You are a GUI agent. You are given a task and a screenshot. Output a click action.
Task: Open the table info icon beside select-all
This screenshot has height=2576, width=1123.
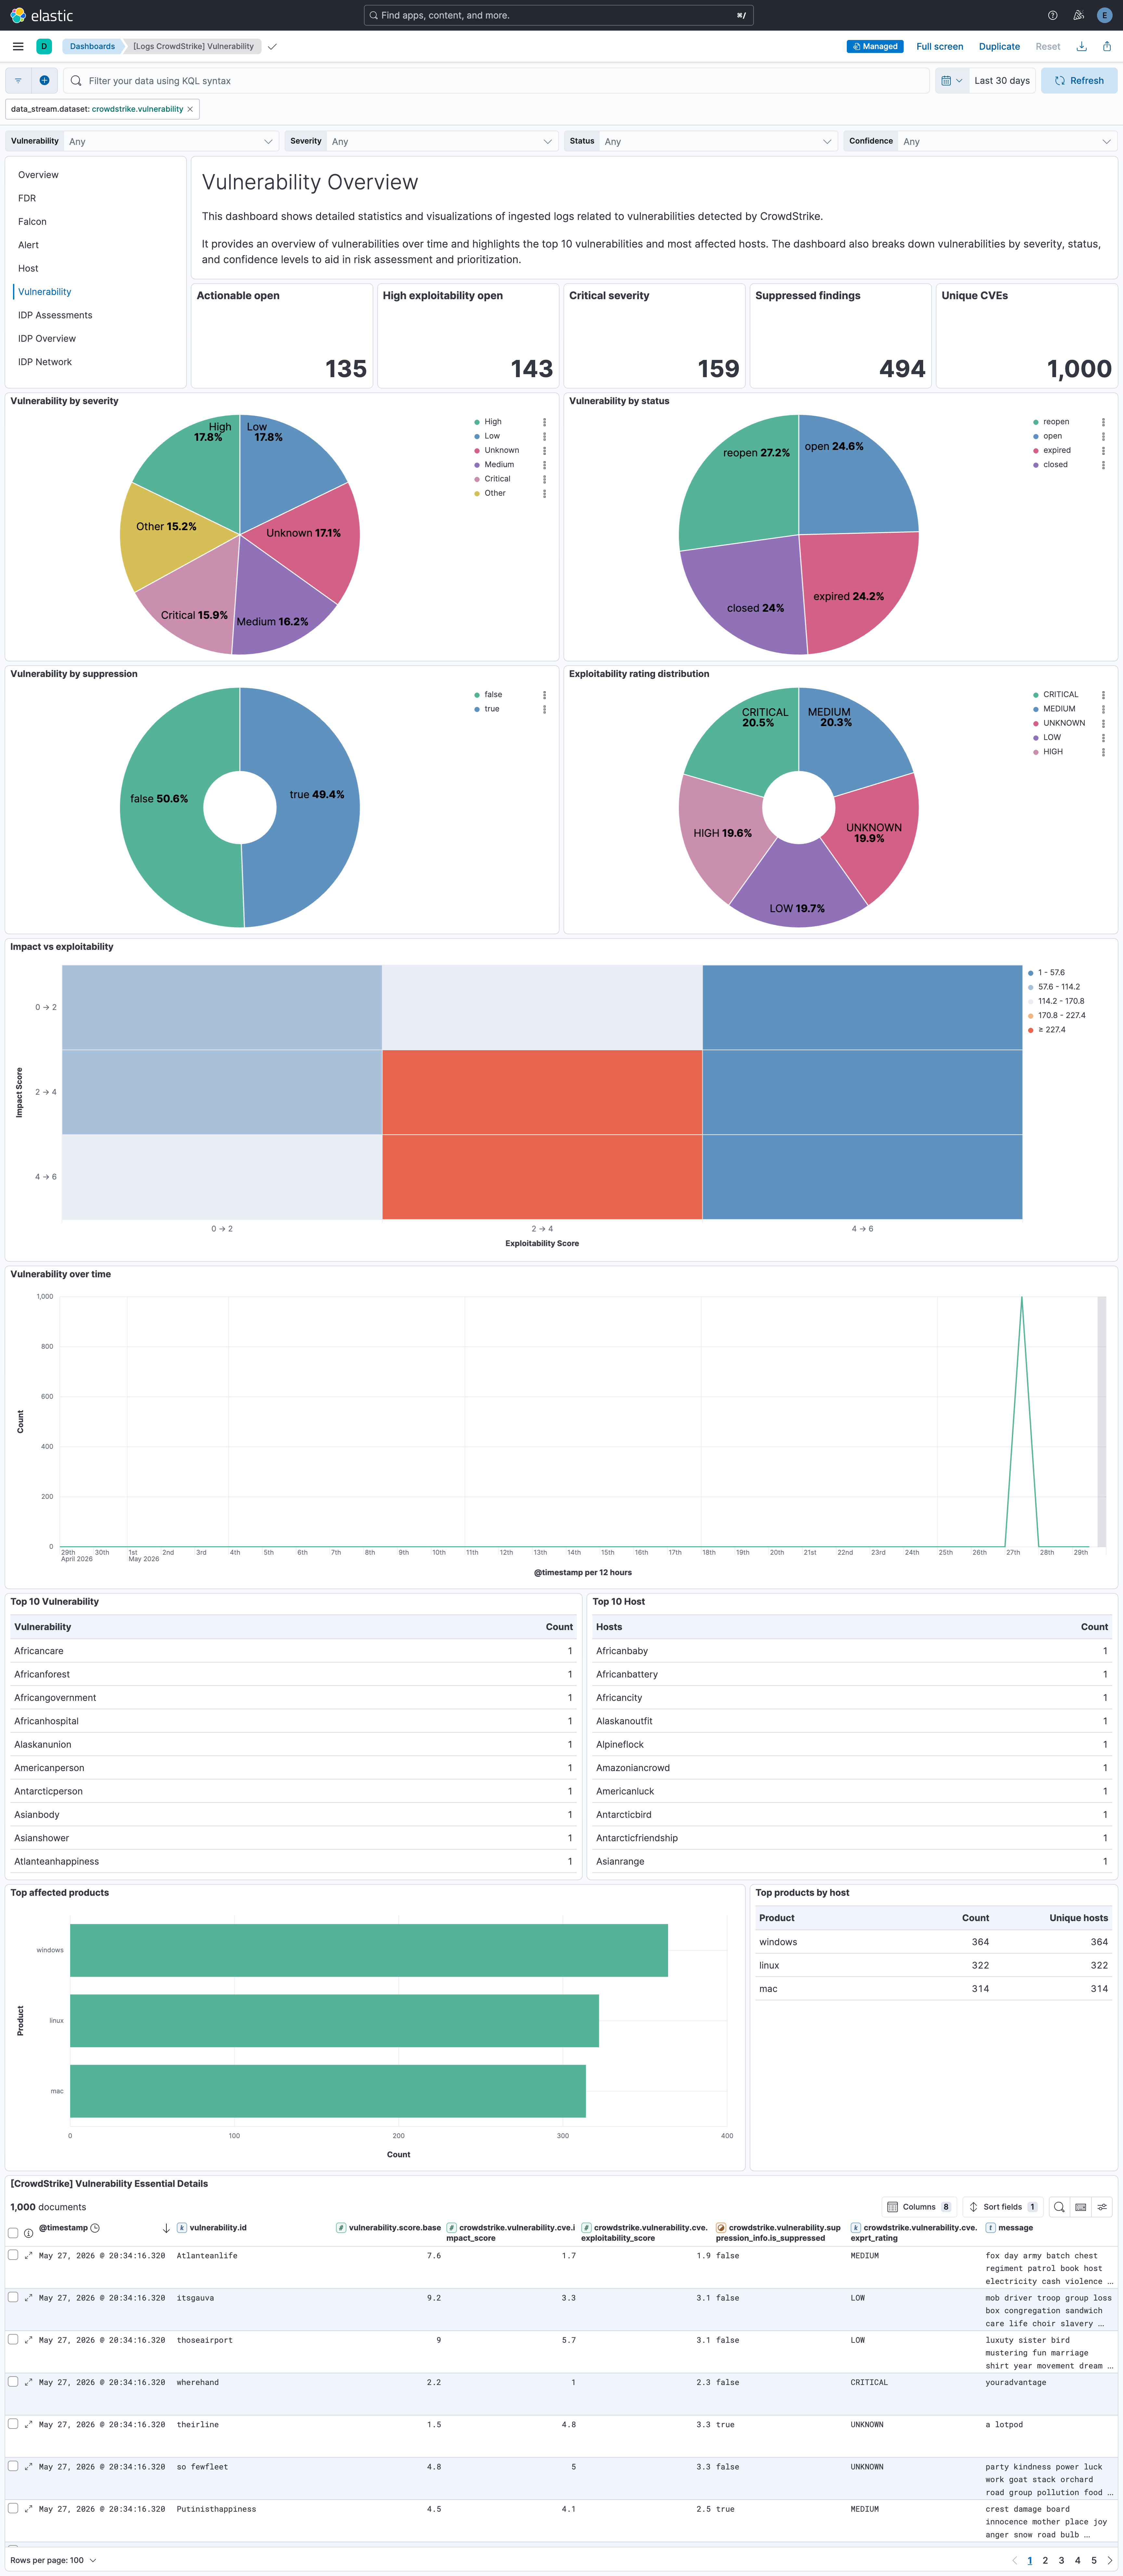coord(29,2233)
